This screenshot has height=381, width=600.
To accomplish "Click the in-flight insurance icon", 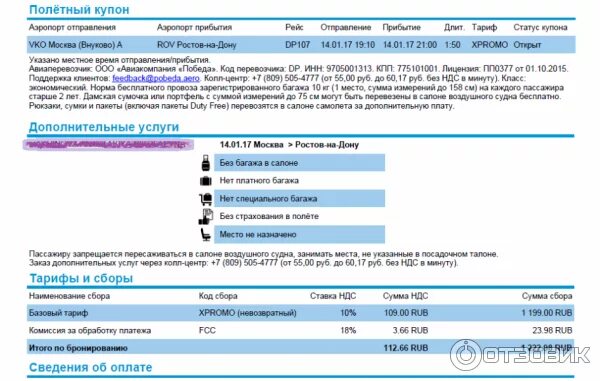I will (x=206, y=217).
